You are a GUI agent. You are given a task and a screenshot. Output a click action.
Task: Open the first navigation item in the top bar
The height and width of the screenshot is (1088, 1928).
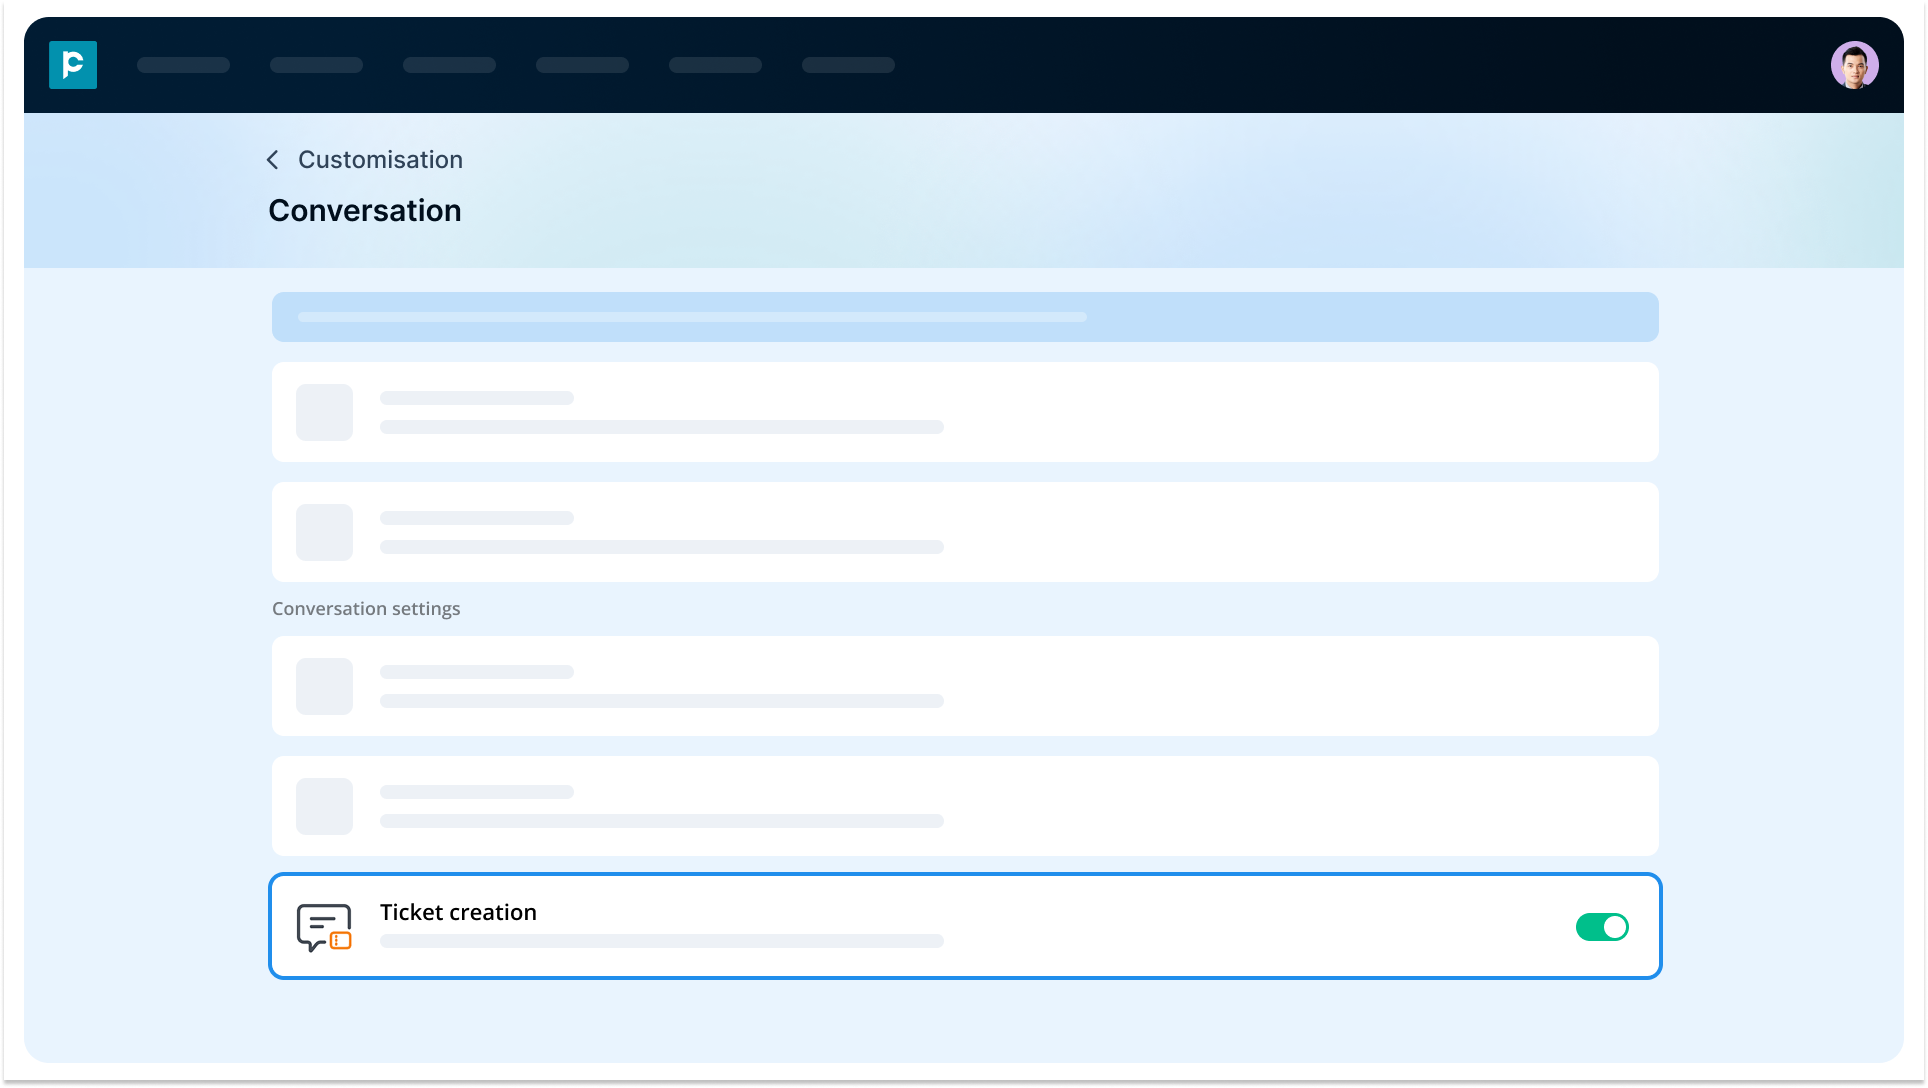[183, 64]
